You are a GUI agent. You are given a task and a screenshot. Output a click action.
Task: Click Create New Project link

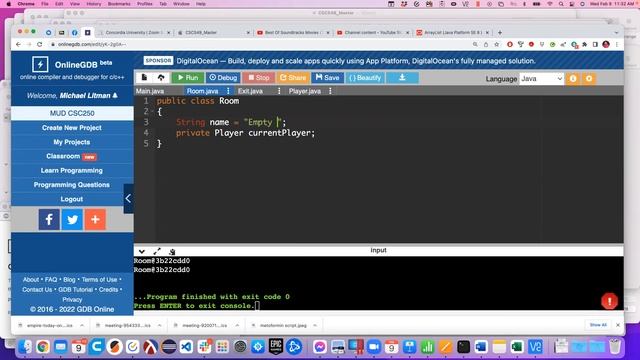coord(72,128)
